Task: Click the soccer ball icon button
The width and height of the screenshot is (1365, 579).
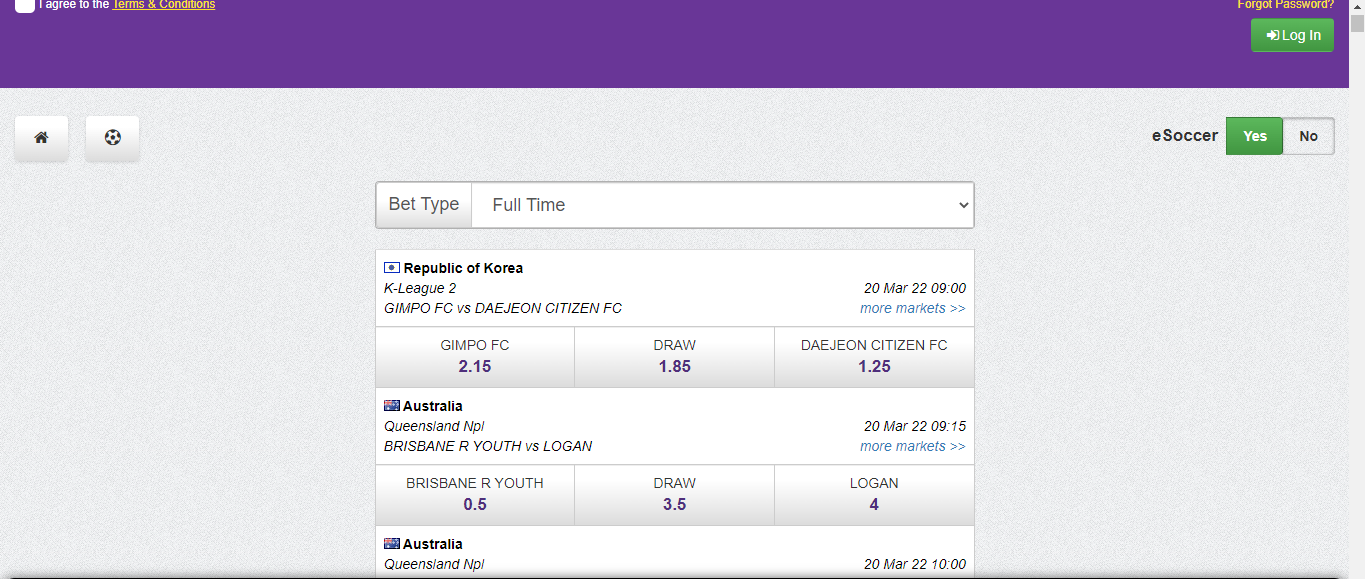Action: click(112, 138)
